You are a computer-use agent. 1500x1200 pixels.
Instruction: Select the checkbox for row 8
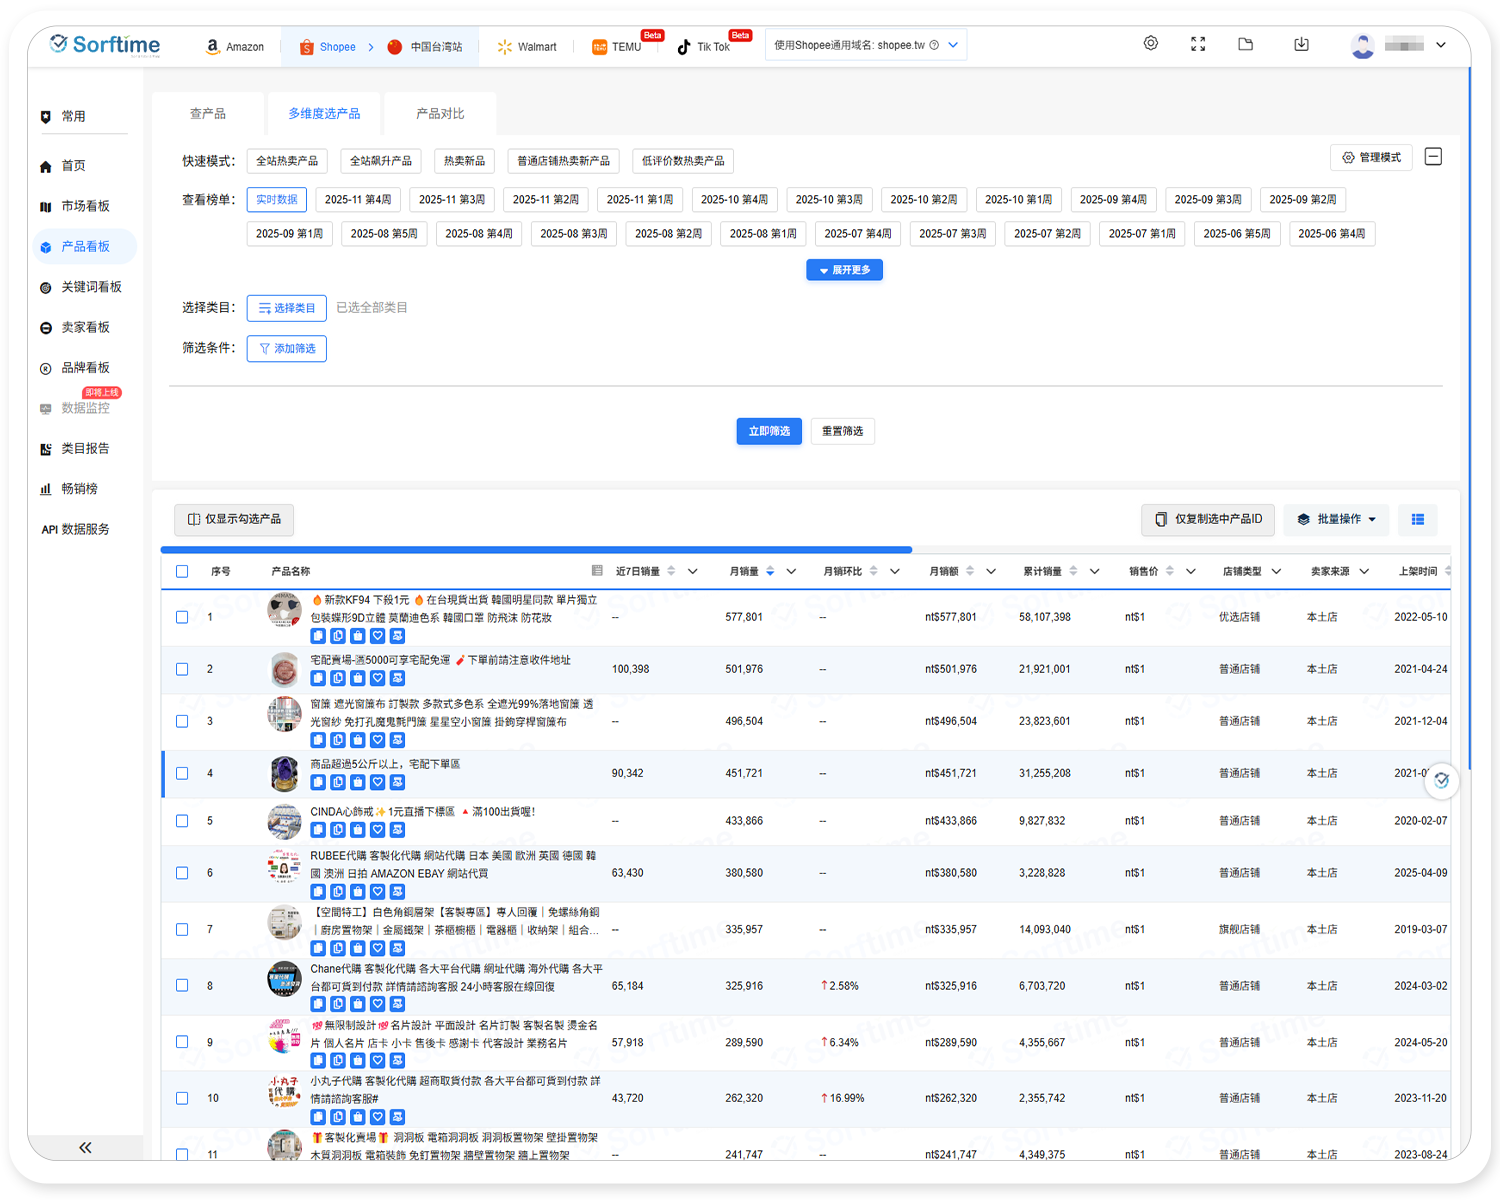click(182, 986)
